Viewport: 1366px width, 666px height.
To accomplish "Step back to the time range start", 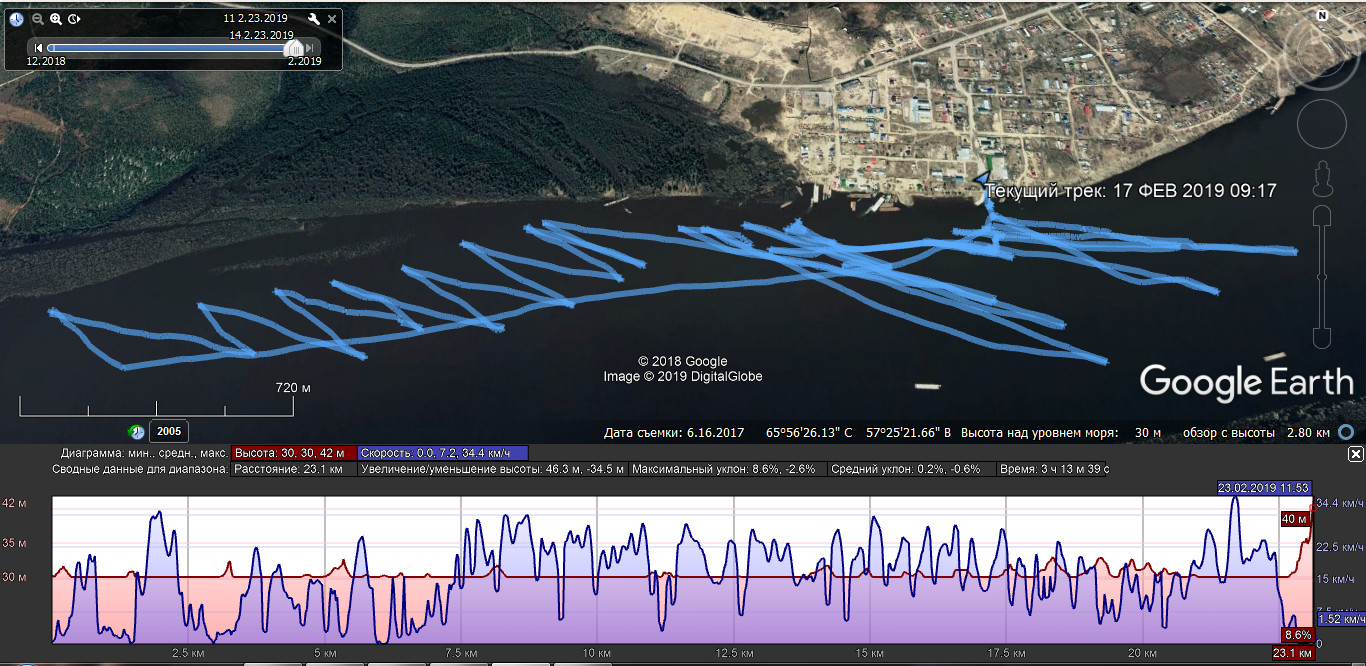I will [x=38, y=47].
